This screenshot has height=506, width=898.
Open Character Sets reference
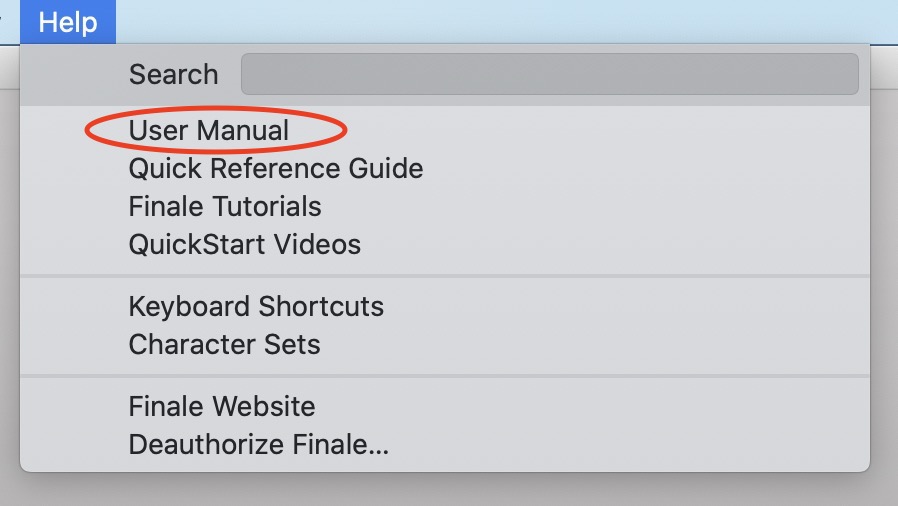224,344
